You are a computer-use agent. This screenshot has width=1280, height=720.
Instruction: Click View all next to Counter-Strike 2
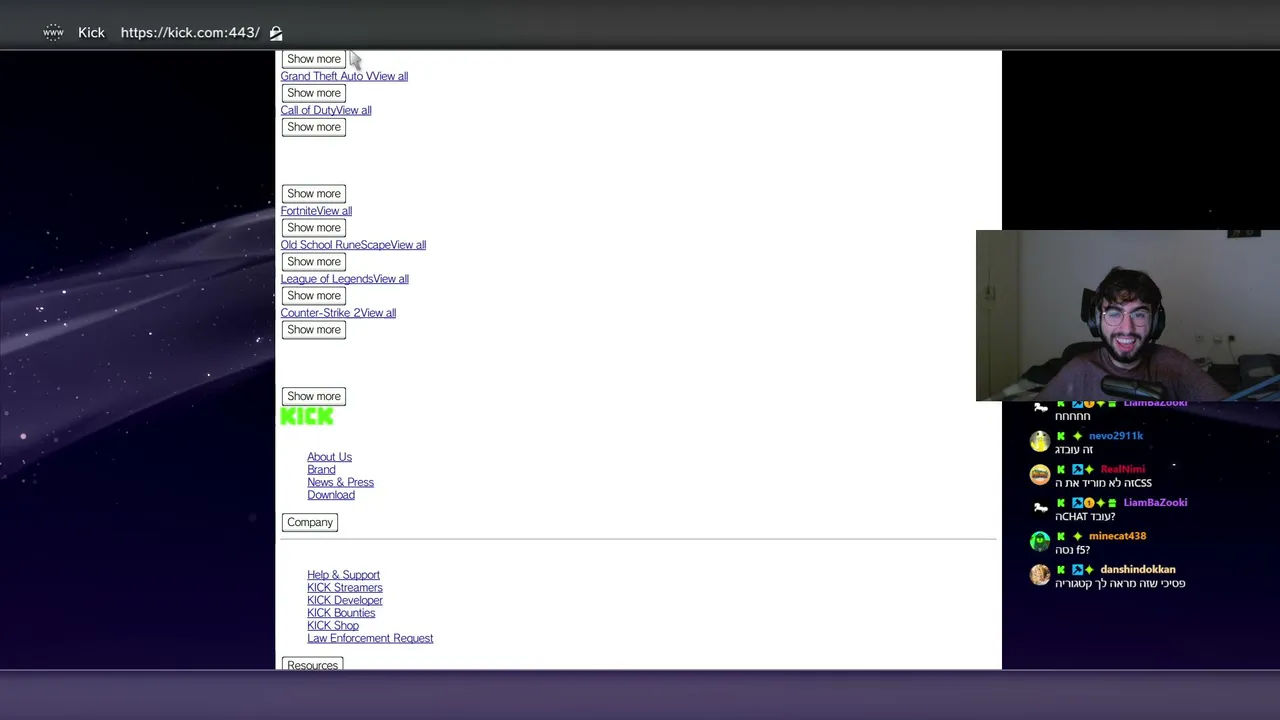tap(378, 313)
